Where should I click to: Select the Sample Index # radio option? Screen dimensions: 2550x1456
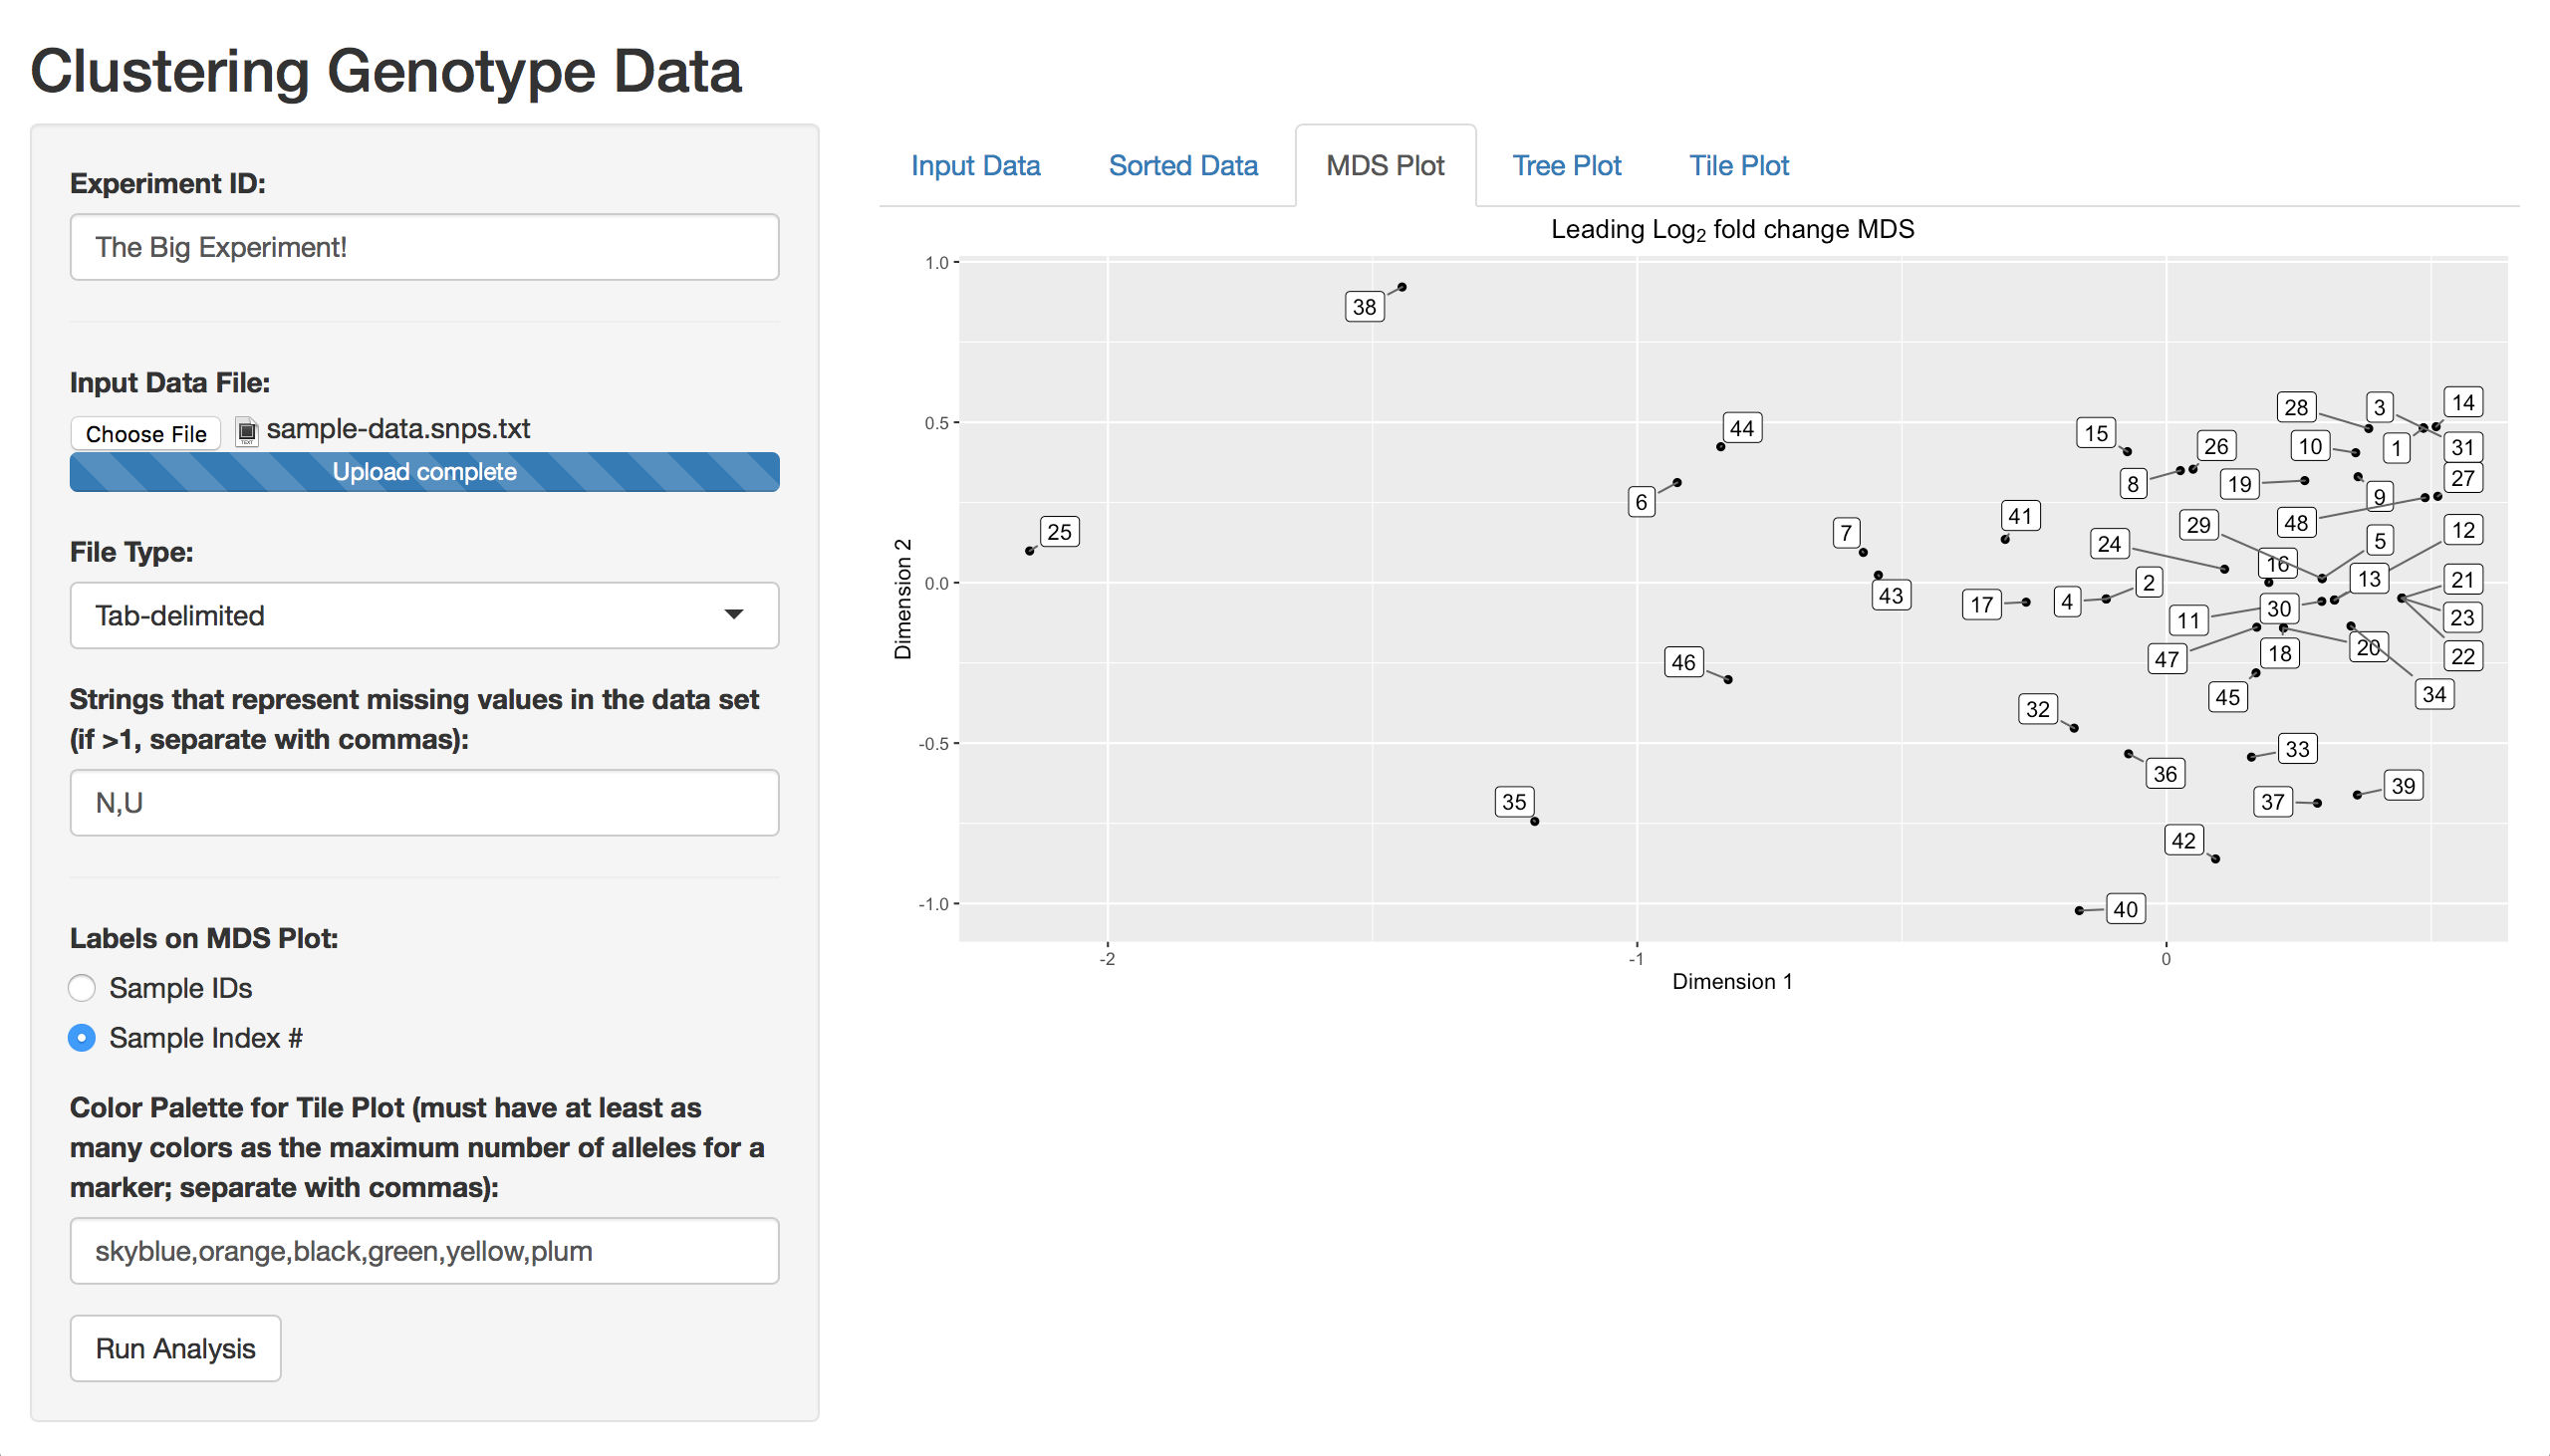pos(82,1038)
